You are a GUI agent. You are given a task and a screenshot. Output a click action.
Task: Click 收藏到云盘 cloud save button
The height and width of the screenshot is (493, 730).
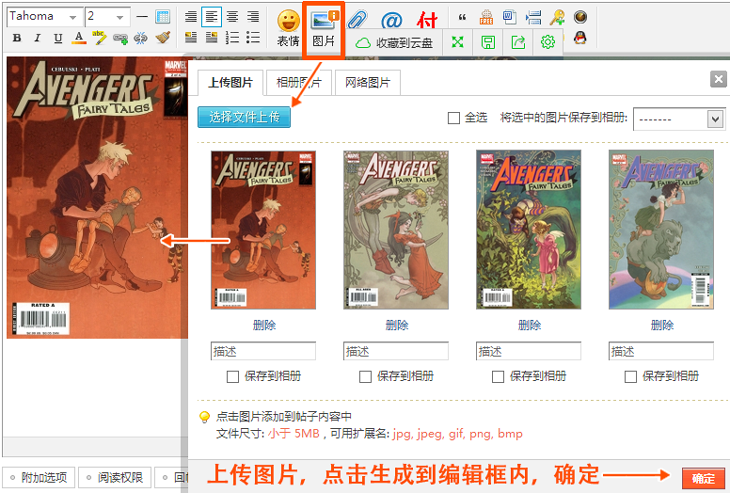pos(394,43)
